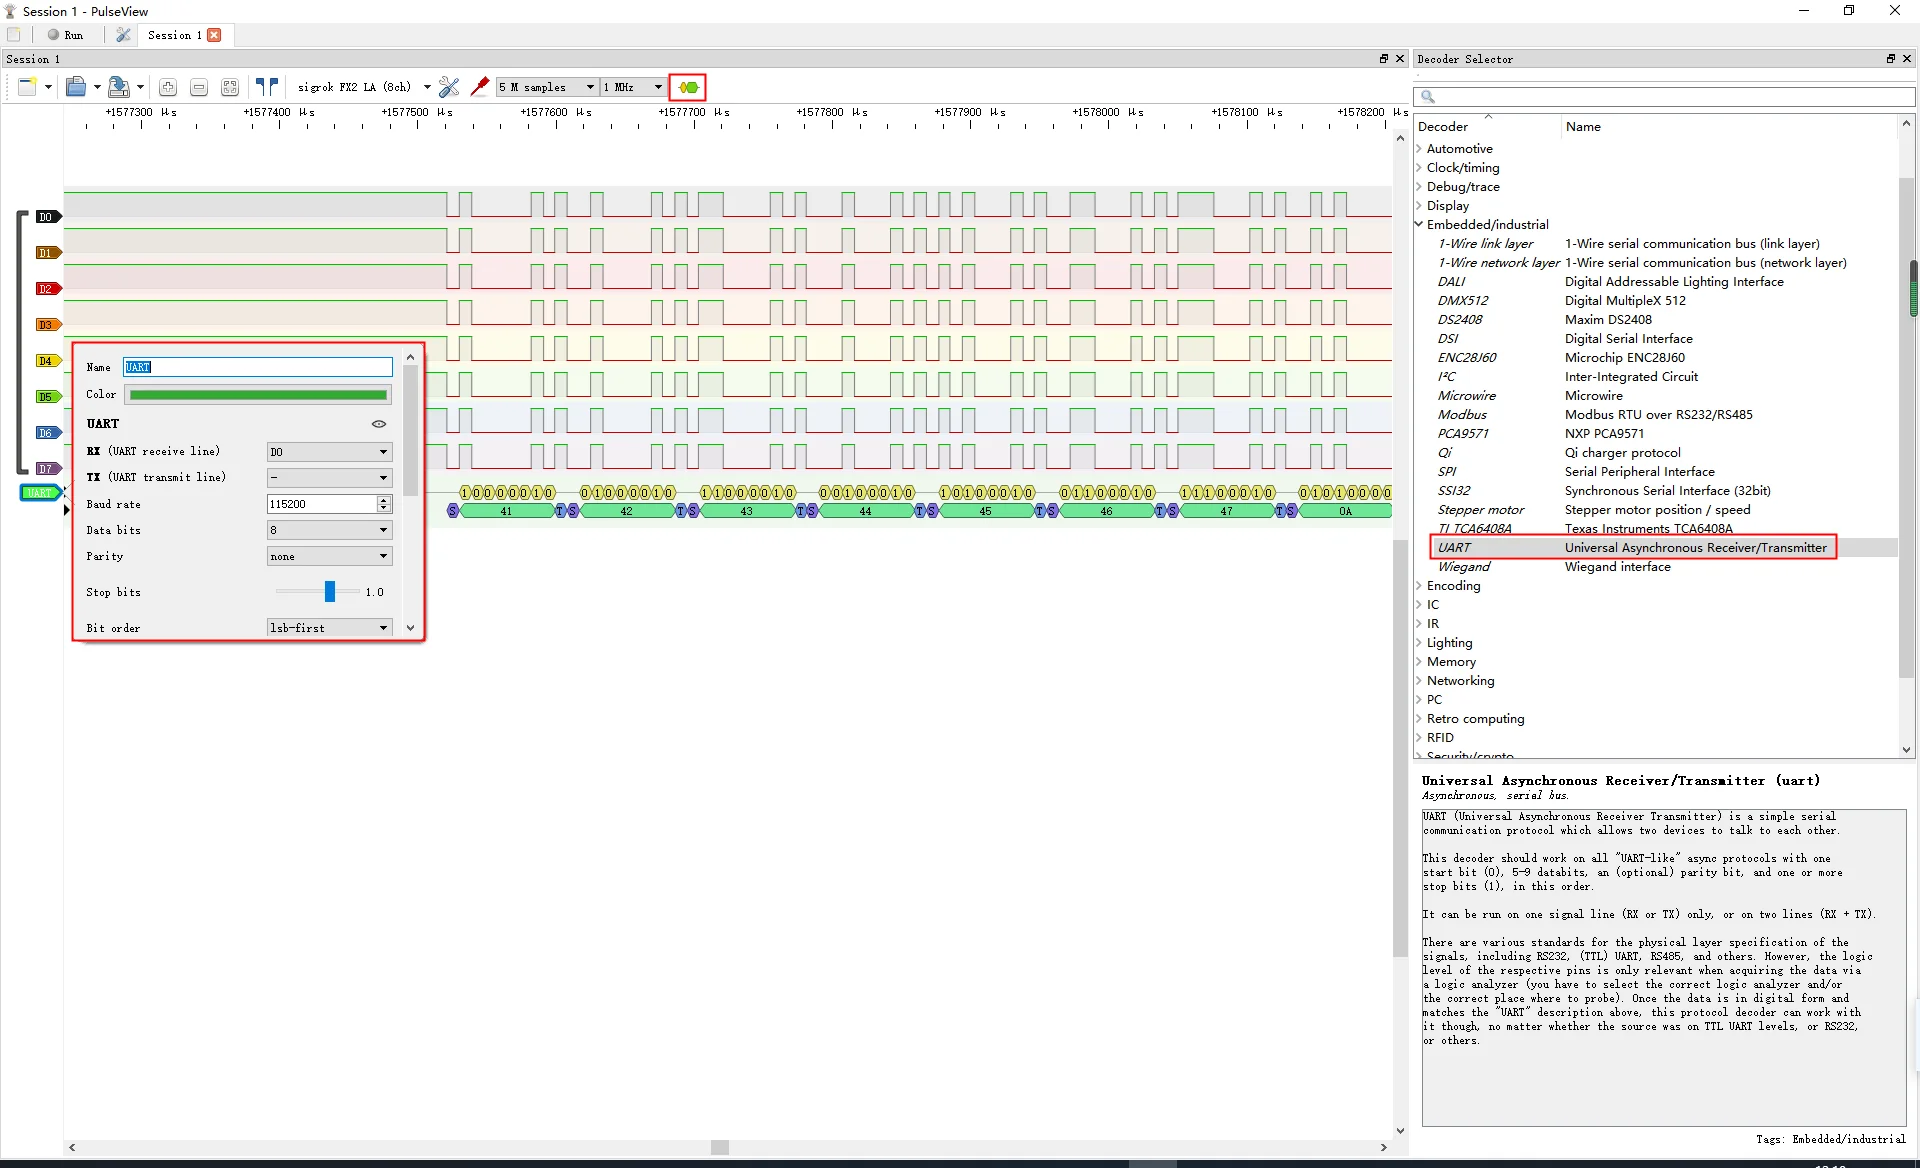Click the zoom in toolbar icon
Image resolution: width=1920 pixels, height=1168 pixels.
pos(168,87)
